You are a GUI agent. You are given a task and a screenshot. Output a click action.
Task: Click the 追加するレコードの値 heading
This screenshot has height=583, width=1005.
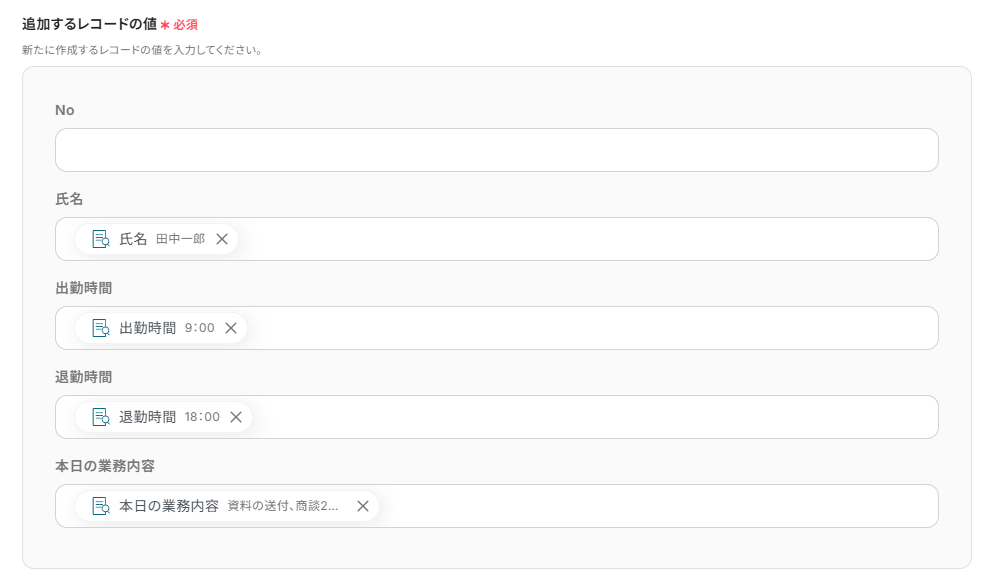pyautogui.click(x=89, y=23)
